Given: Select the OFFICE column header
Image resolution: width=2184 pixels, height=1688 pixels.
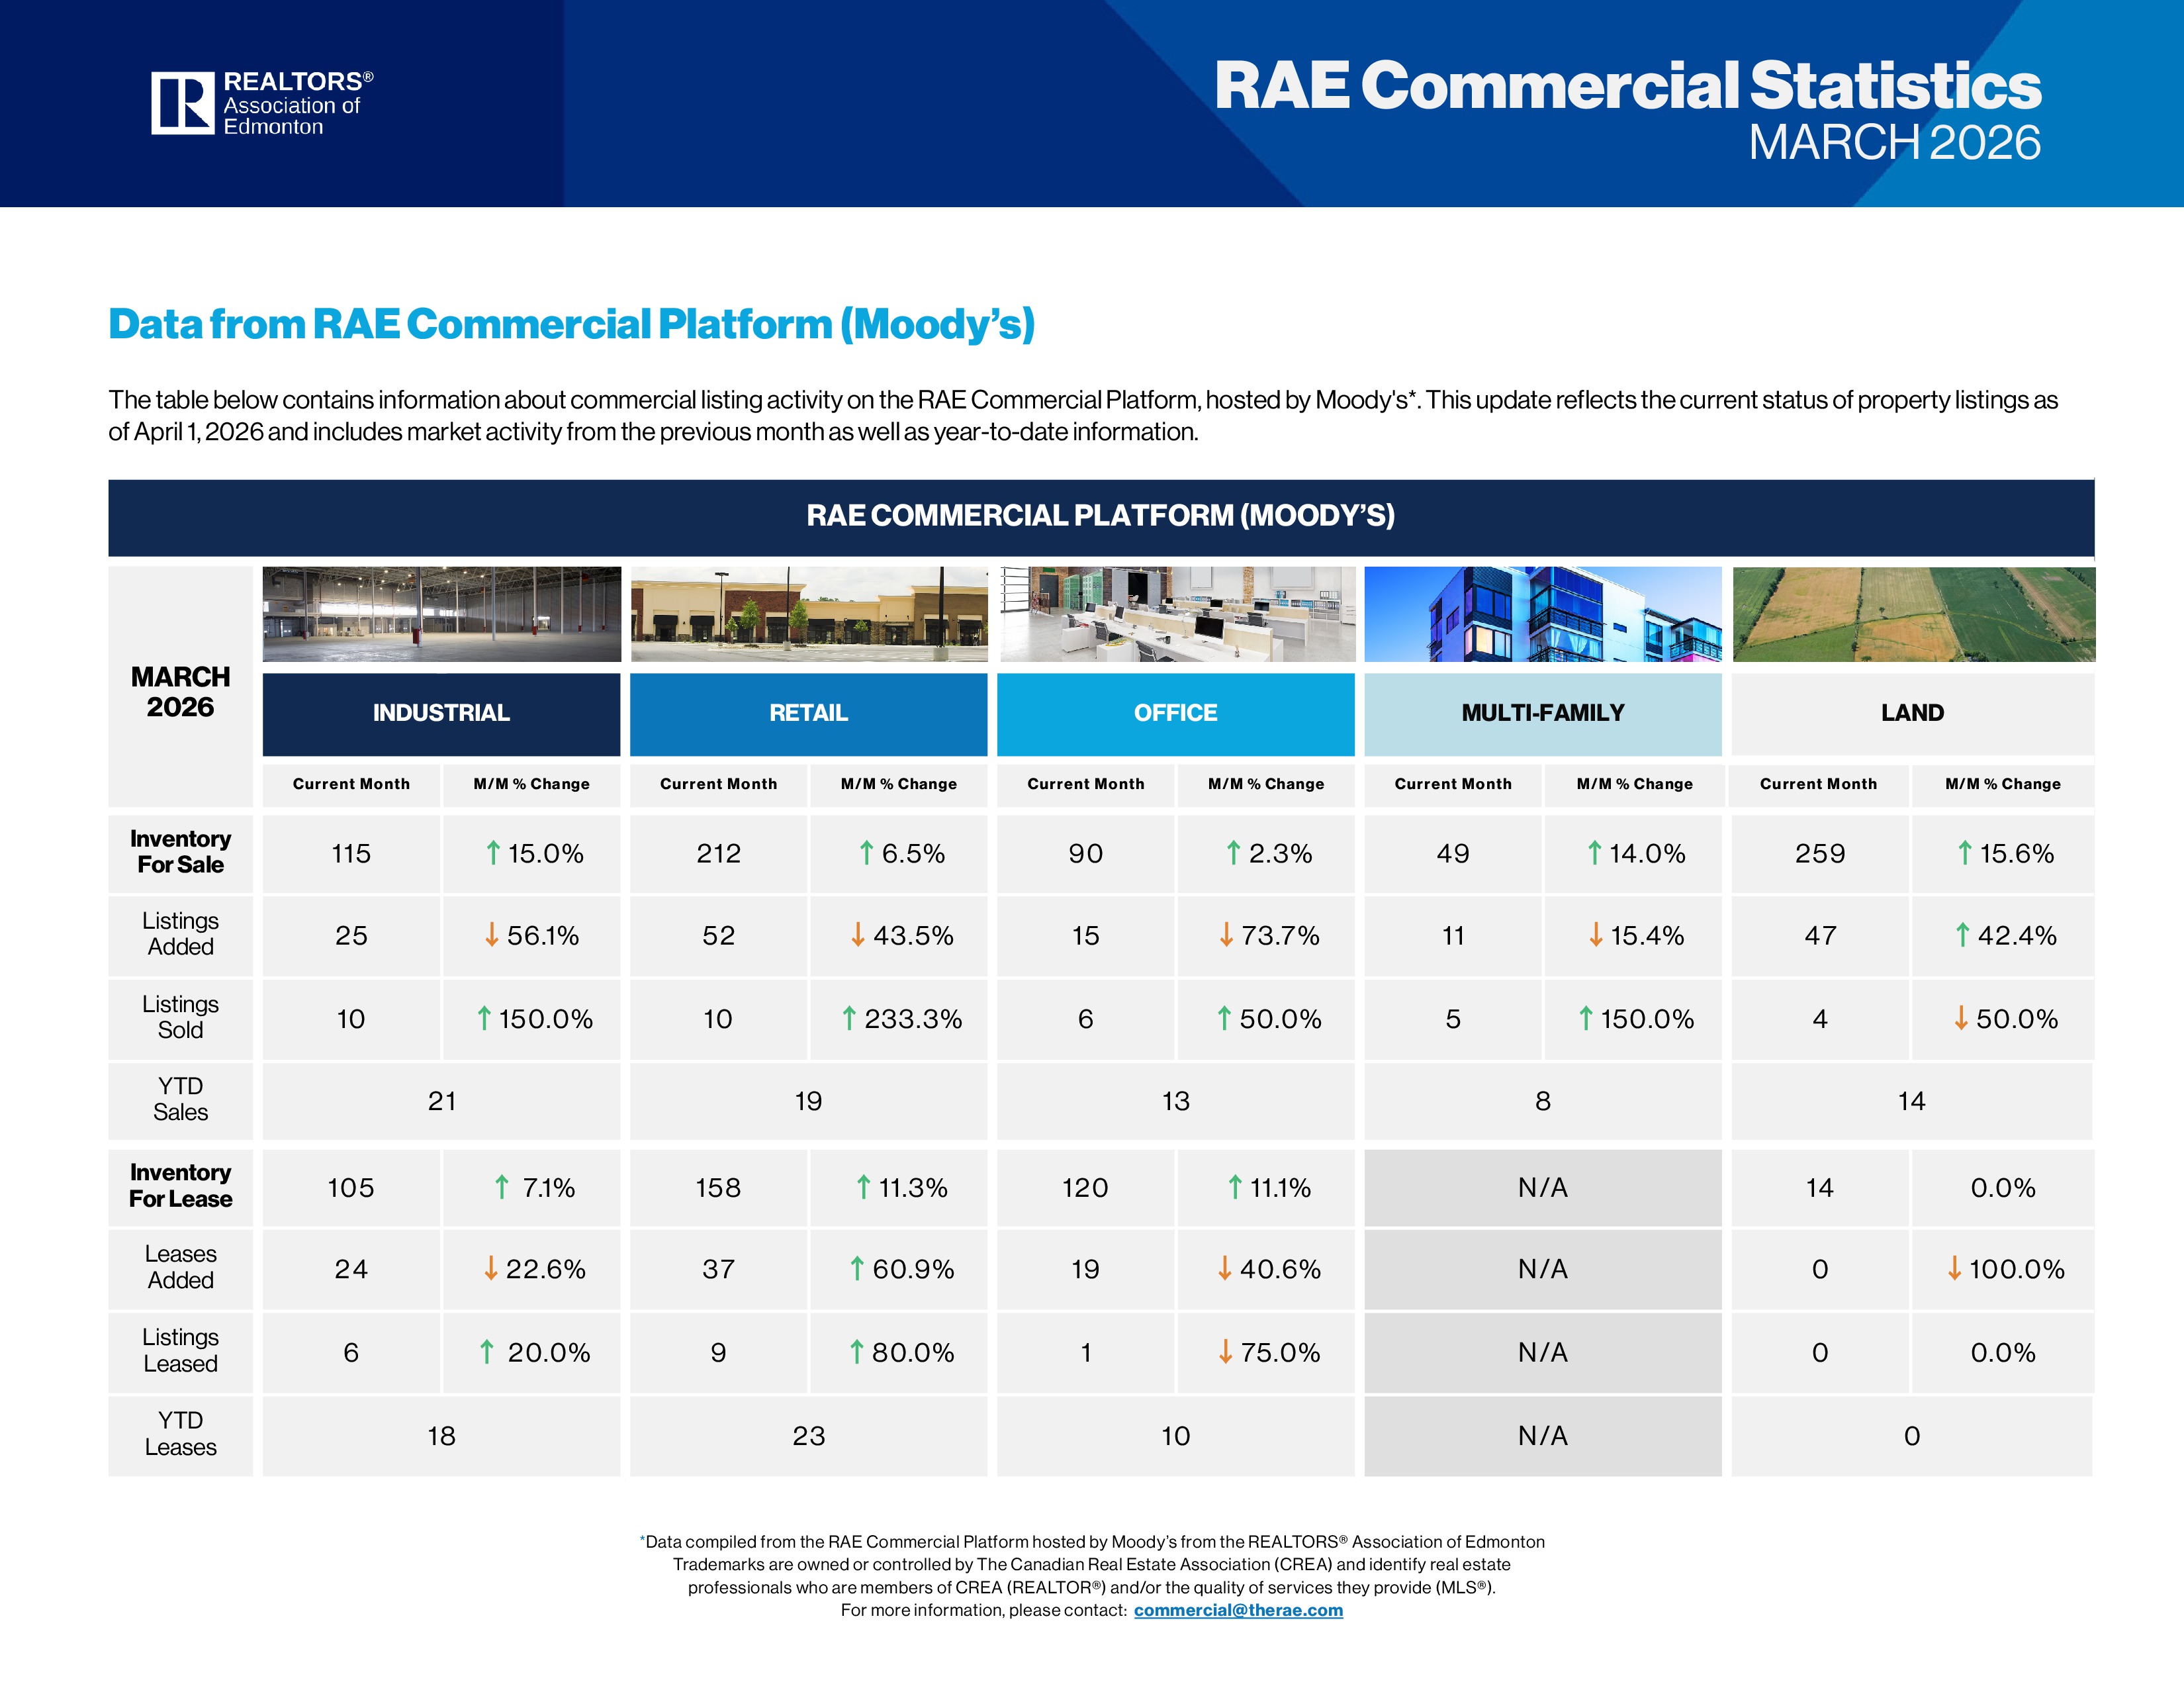Looking at the screenshot, I should pos(1176,714).
